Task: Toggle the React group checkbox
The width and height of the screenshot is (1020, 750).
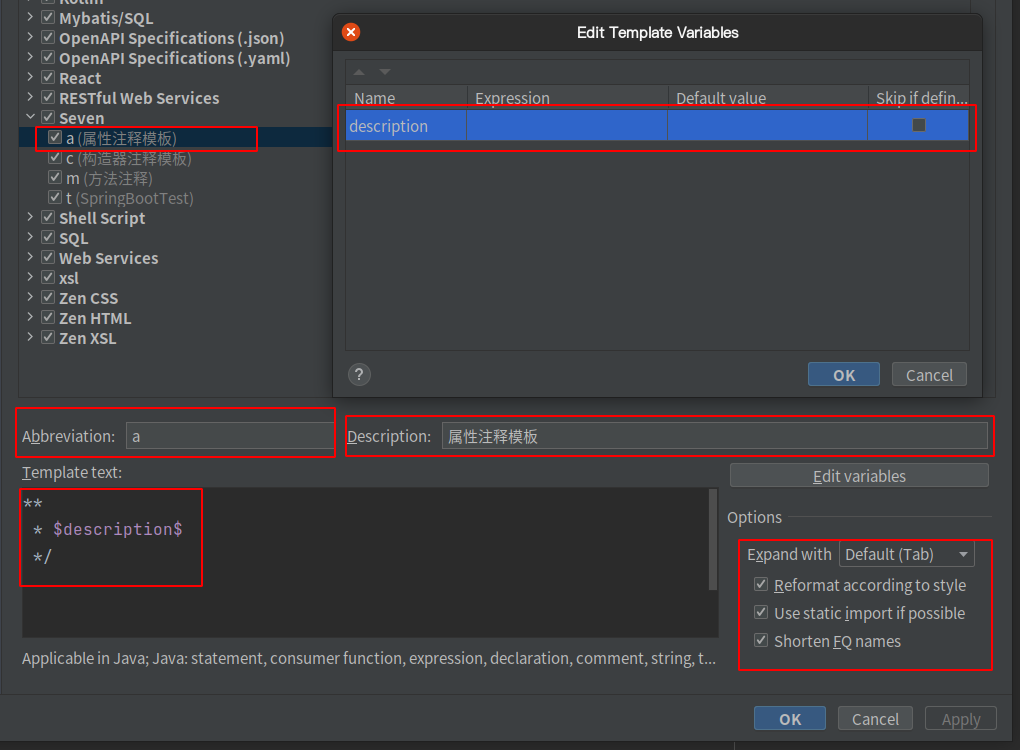Action: pyautogui.click(x=48, y=78)
